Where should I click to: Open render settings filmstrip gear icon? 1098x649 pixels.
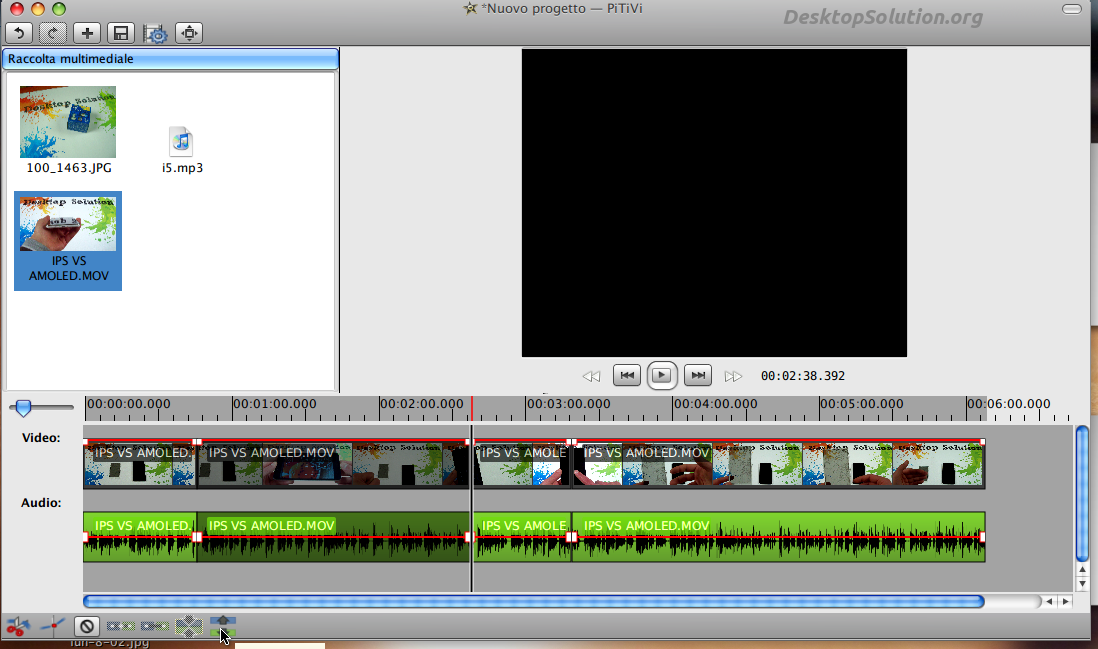point(155,33)
